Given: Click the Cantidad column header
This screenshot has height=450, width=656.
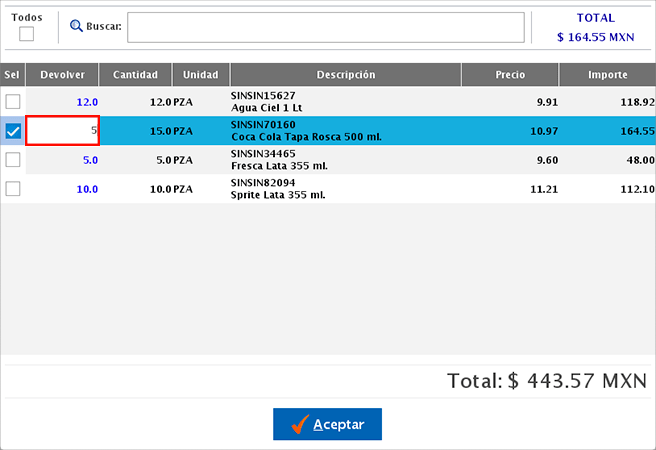Looking at the screenshot, I should (x=135, y=75).
